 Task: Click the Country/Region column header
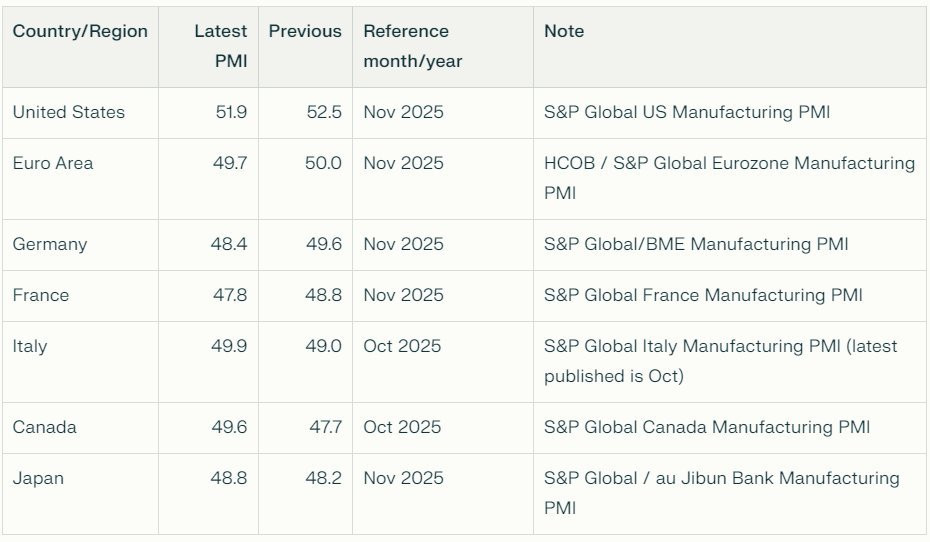[x=80, y=31]
